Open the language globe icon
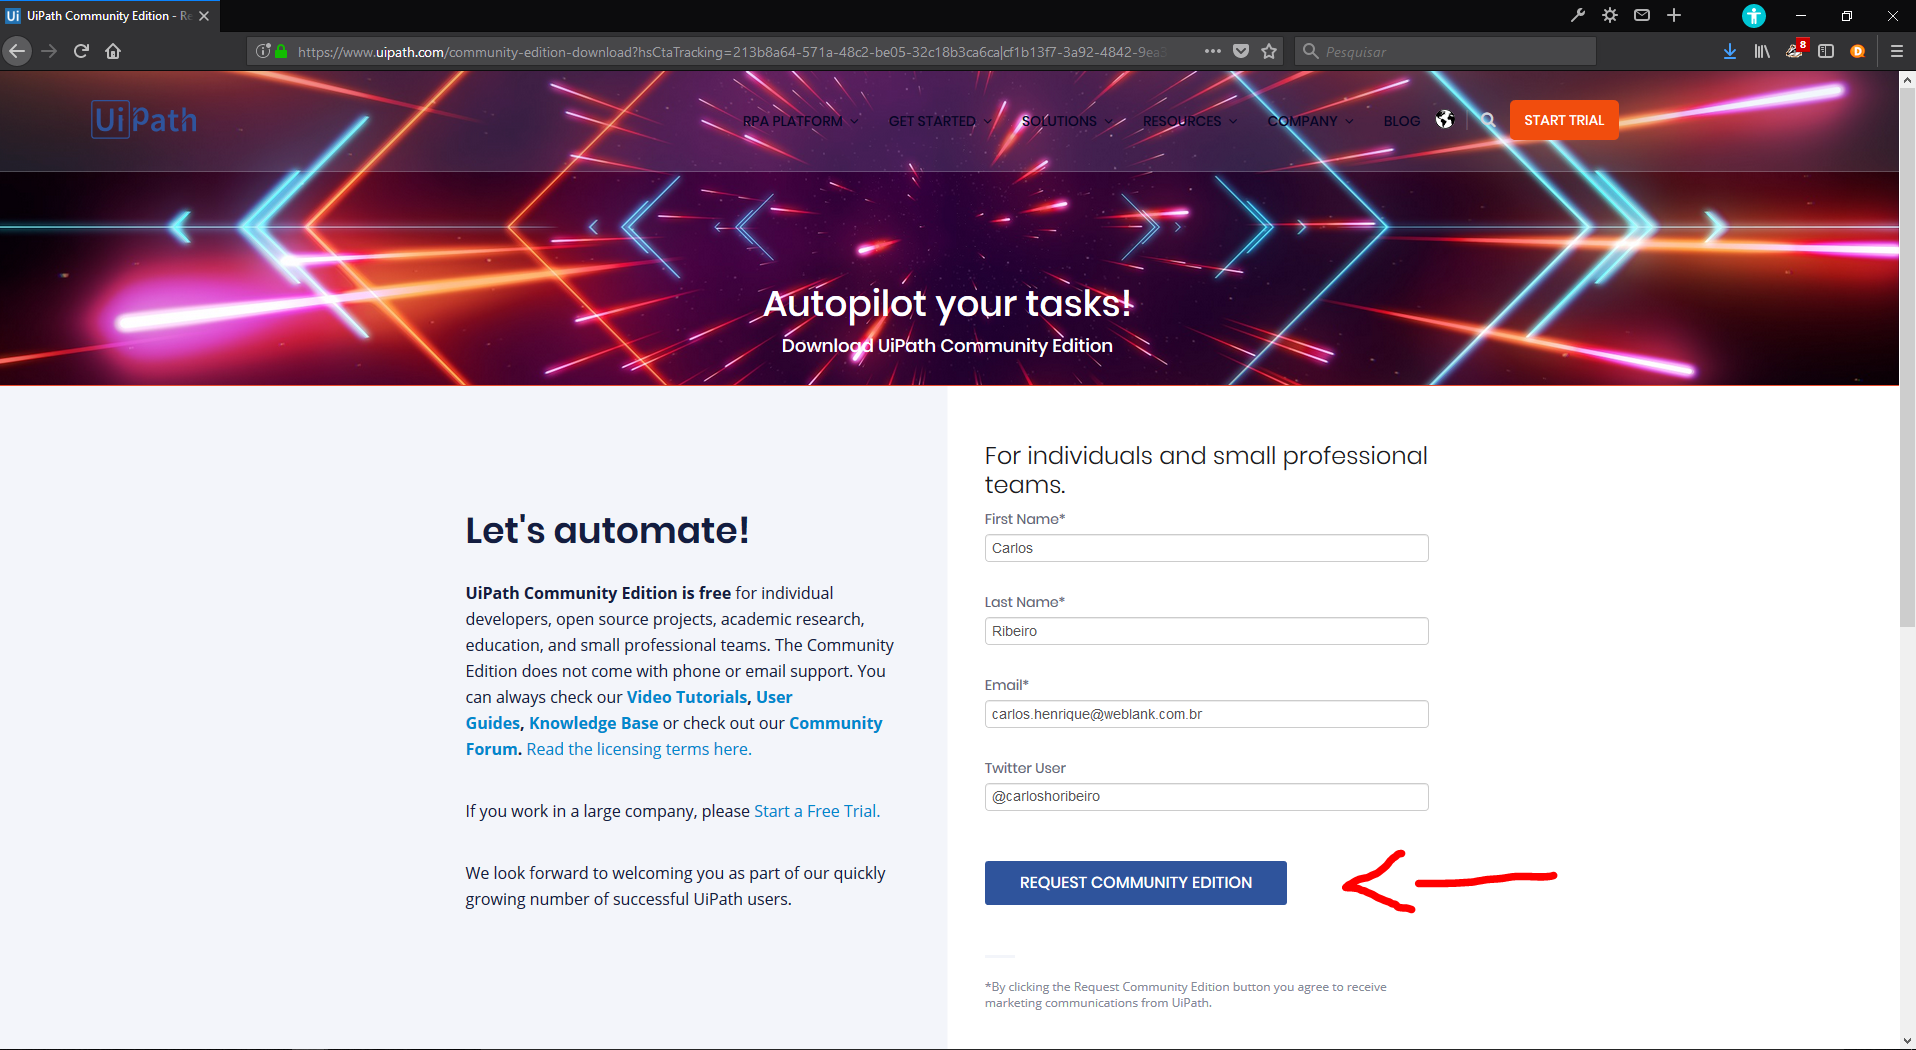Screen dimensions: 1916x1050 [x=1444, y=120]
